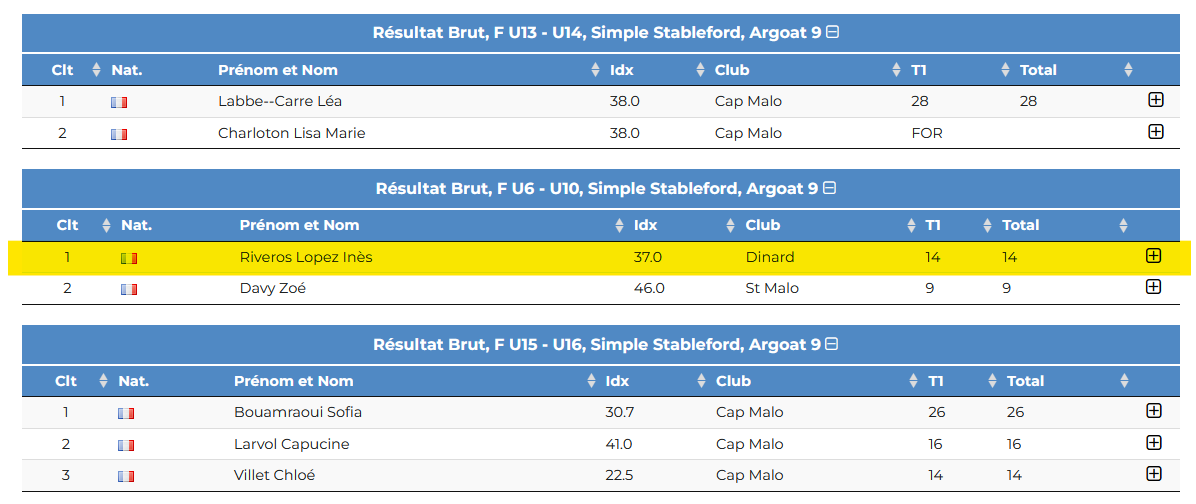Select the highlighted Riveros Lopez Inès row
This screenshot has width=1196, height=504.
tap(598, 257)
